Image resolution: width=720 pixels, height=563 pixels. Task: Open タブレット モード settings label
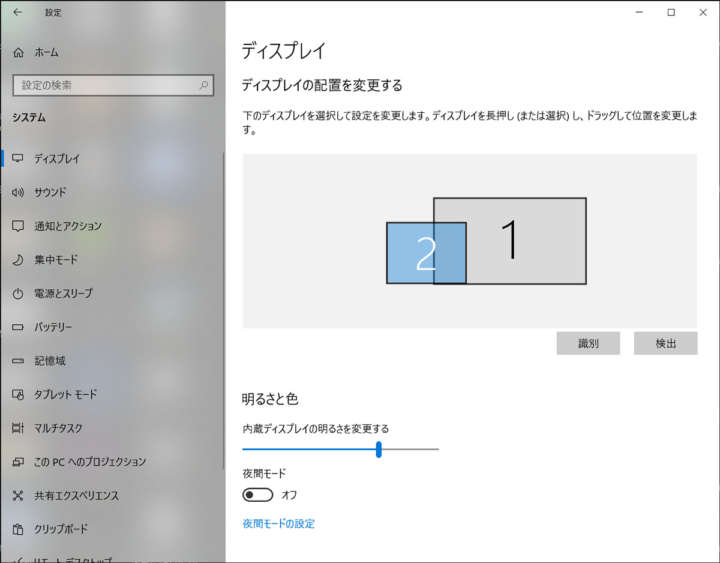point(66,394)
